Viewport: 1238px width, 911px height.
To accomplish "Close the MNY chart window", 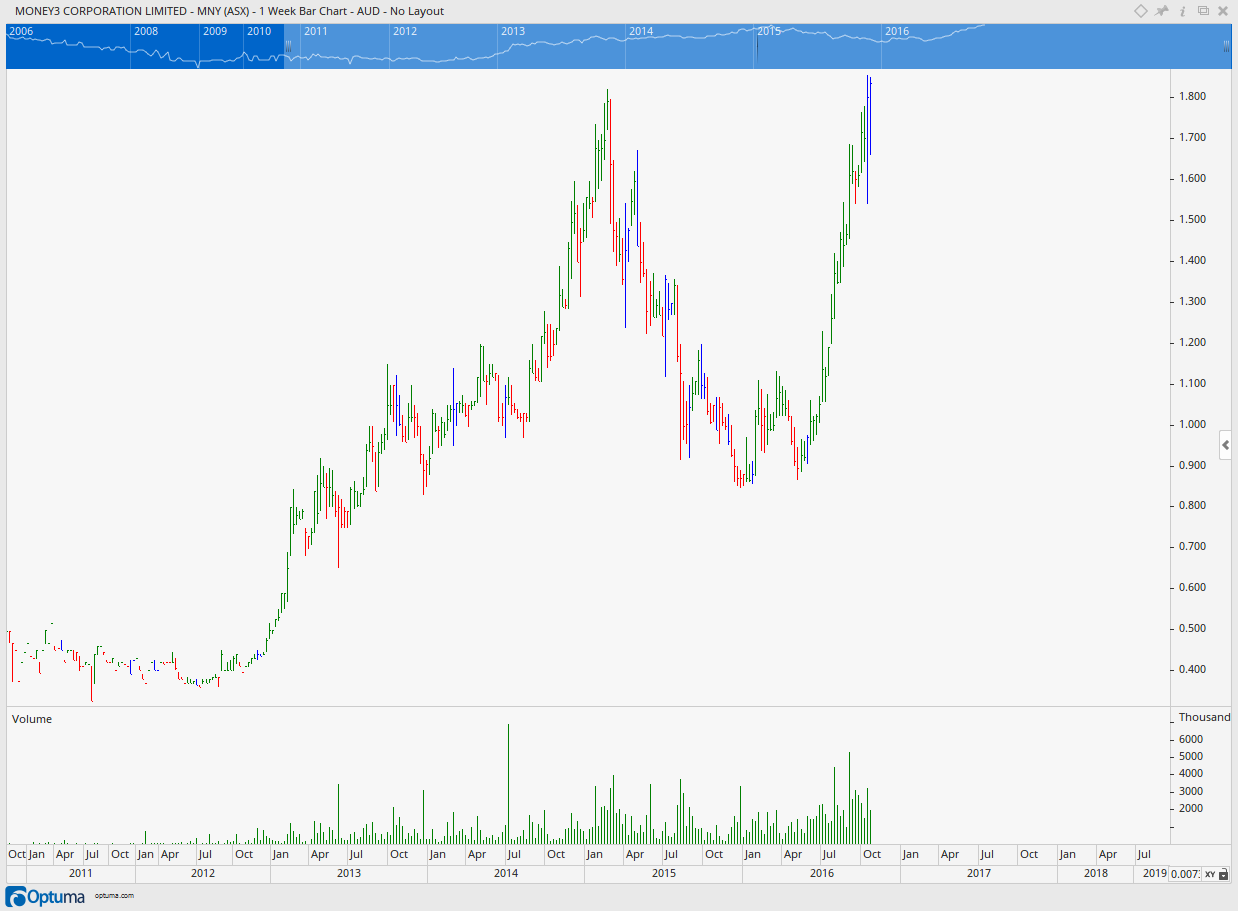I will coord(1225,11).
